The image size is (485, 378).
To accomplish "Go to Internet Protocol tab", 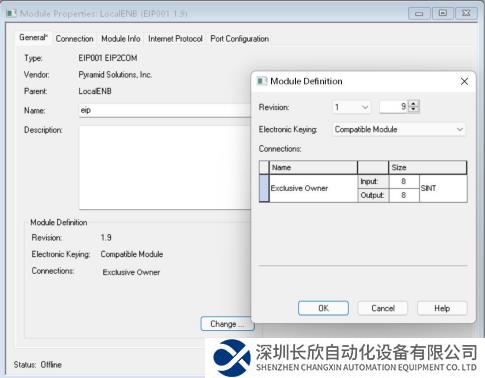I will [175, 39].
